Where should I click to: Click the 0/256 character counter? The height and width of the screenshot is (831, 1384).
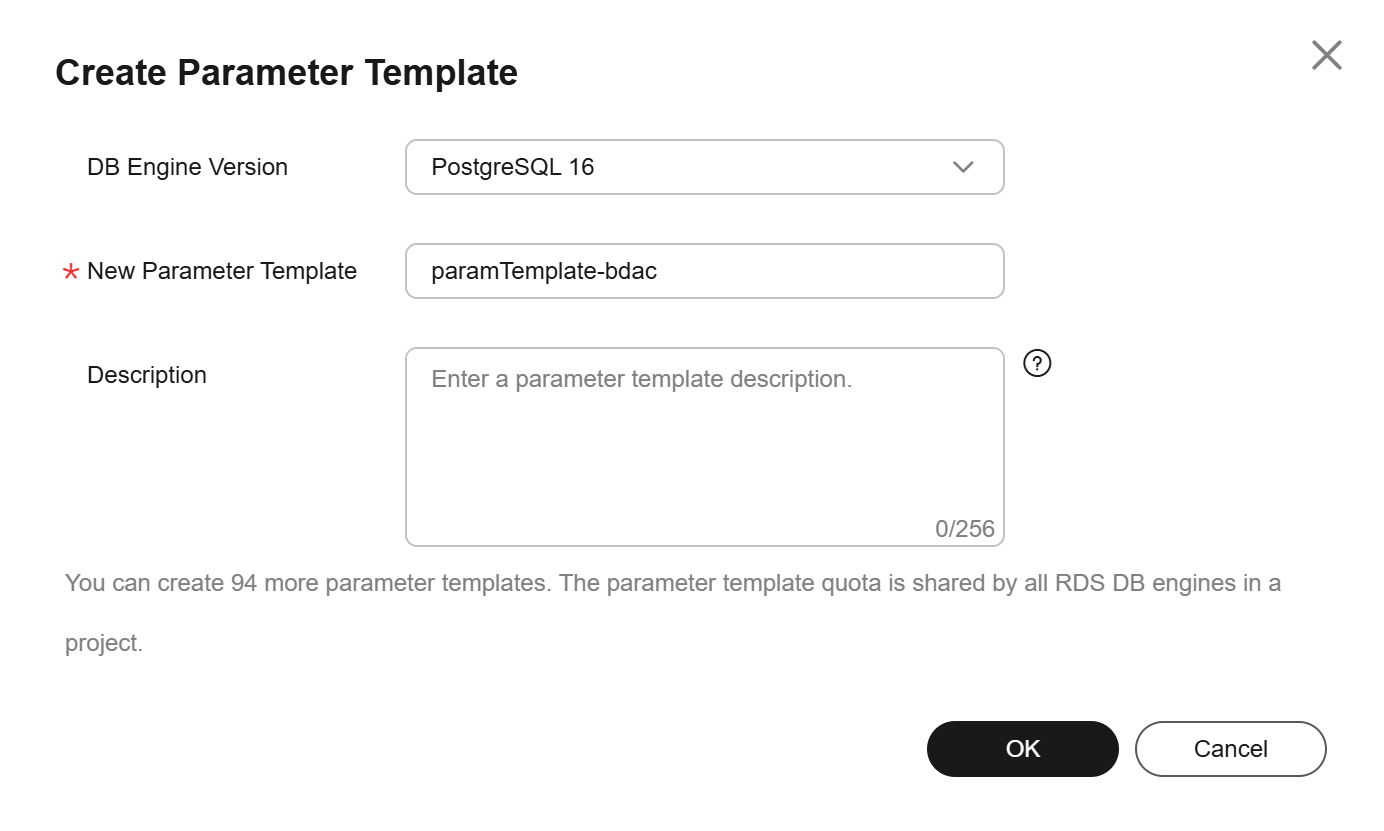965,529
